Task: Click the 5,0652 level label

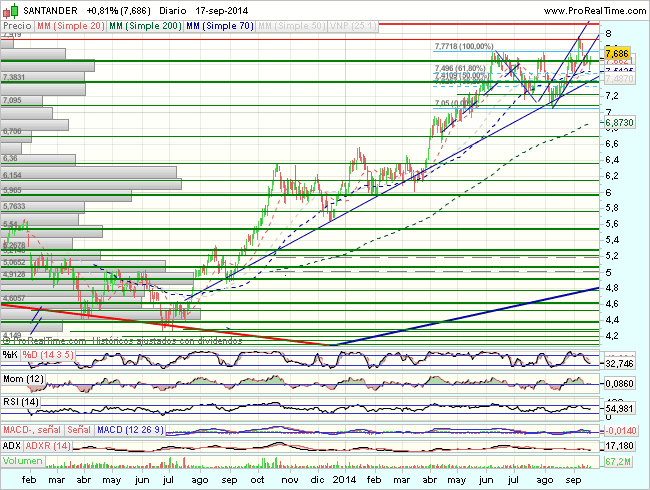Action: pyautogui.click(x=14, y=262)
